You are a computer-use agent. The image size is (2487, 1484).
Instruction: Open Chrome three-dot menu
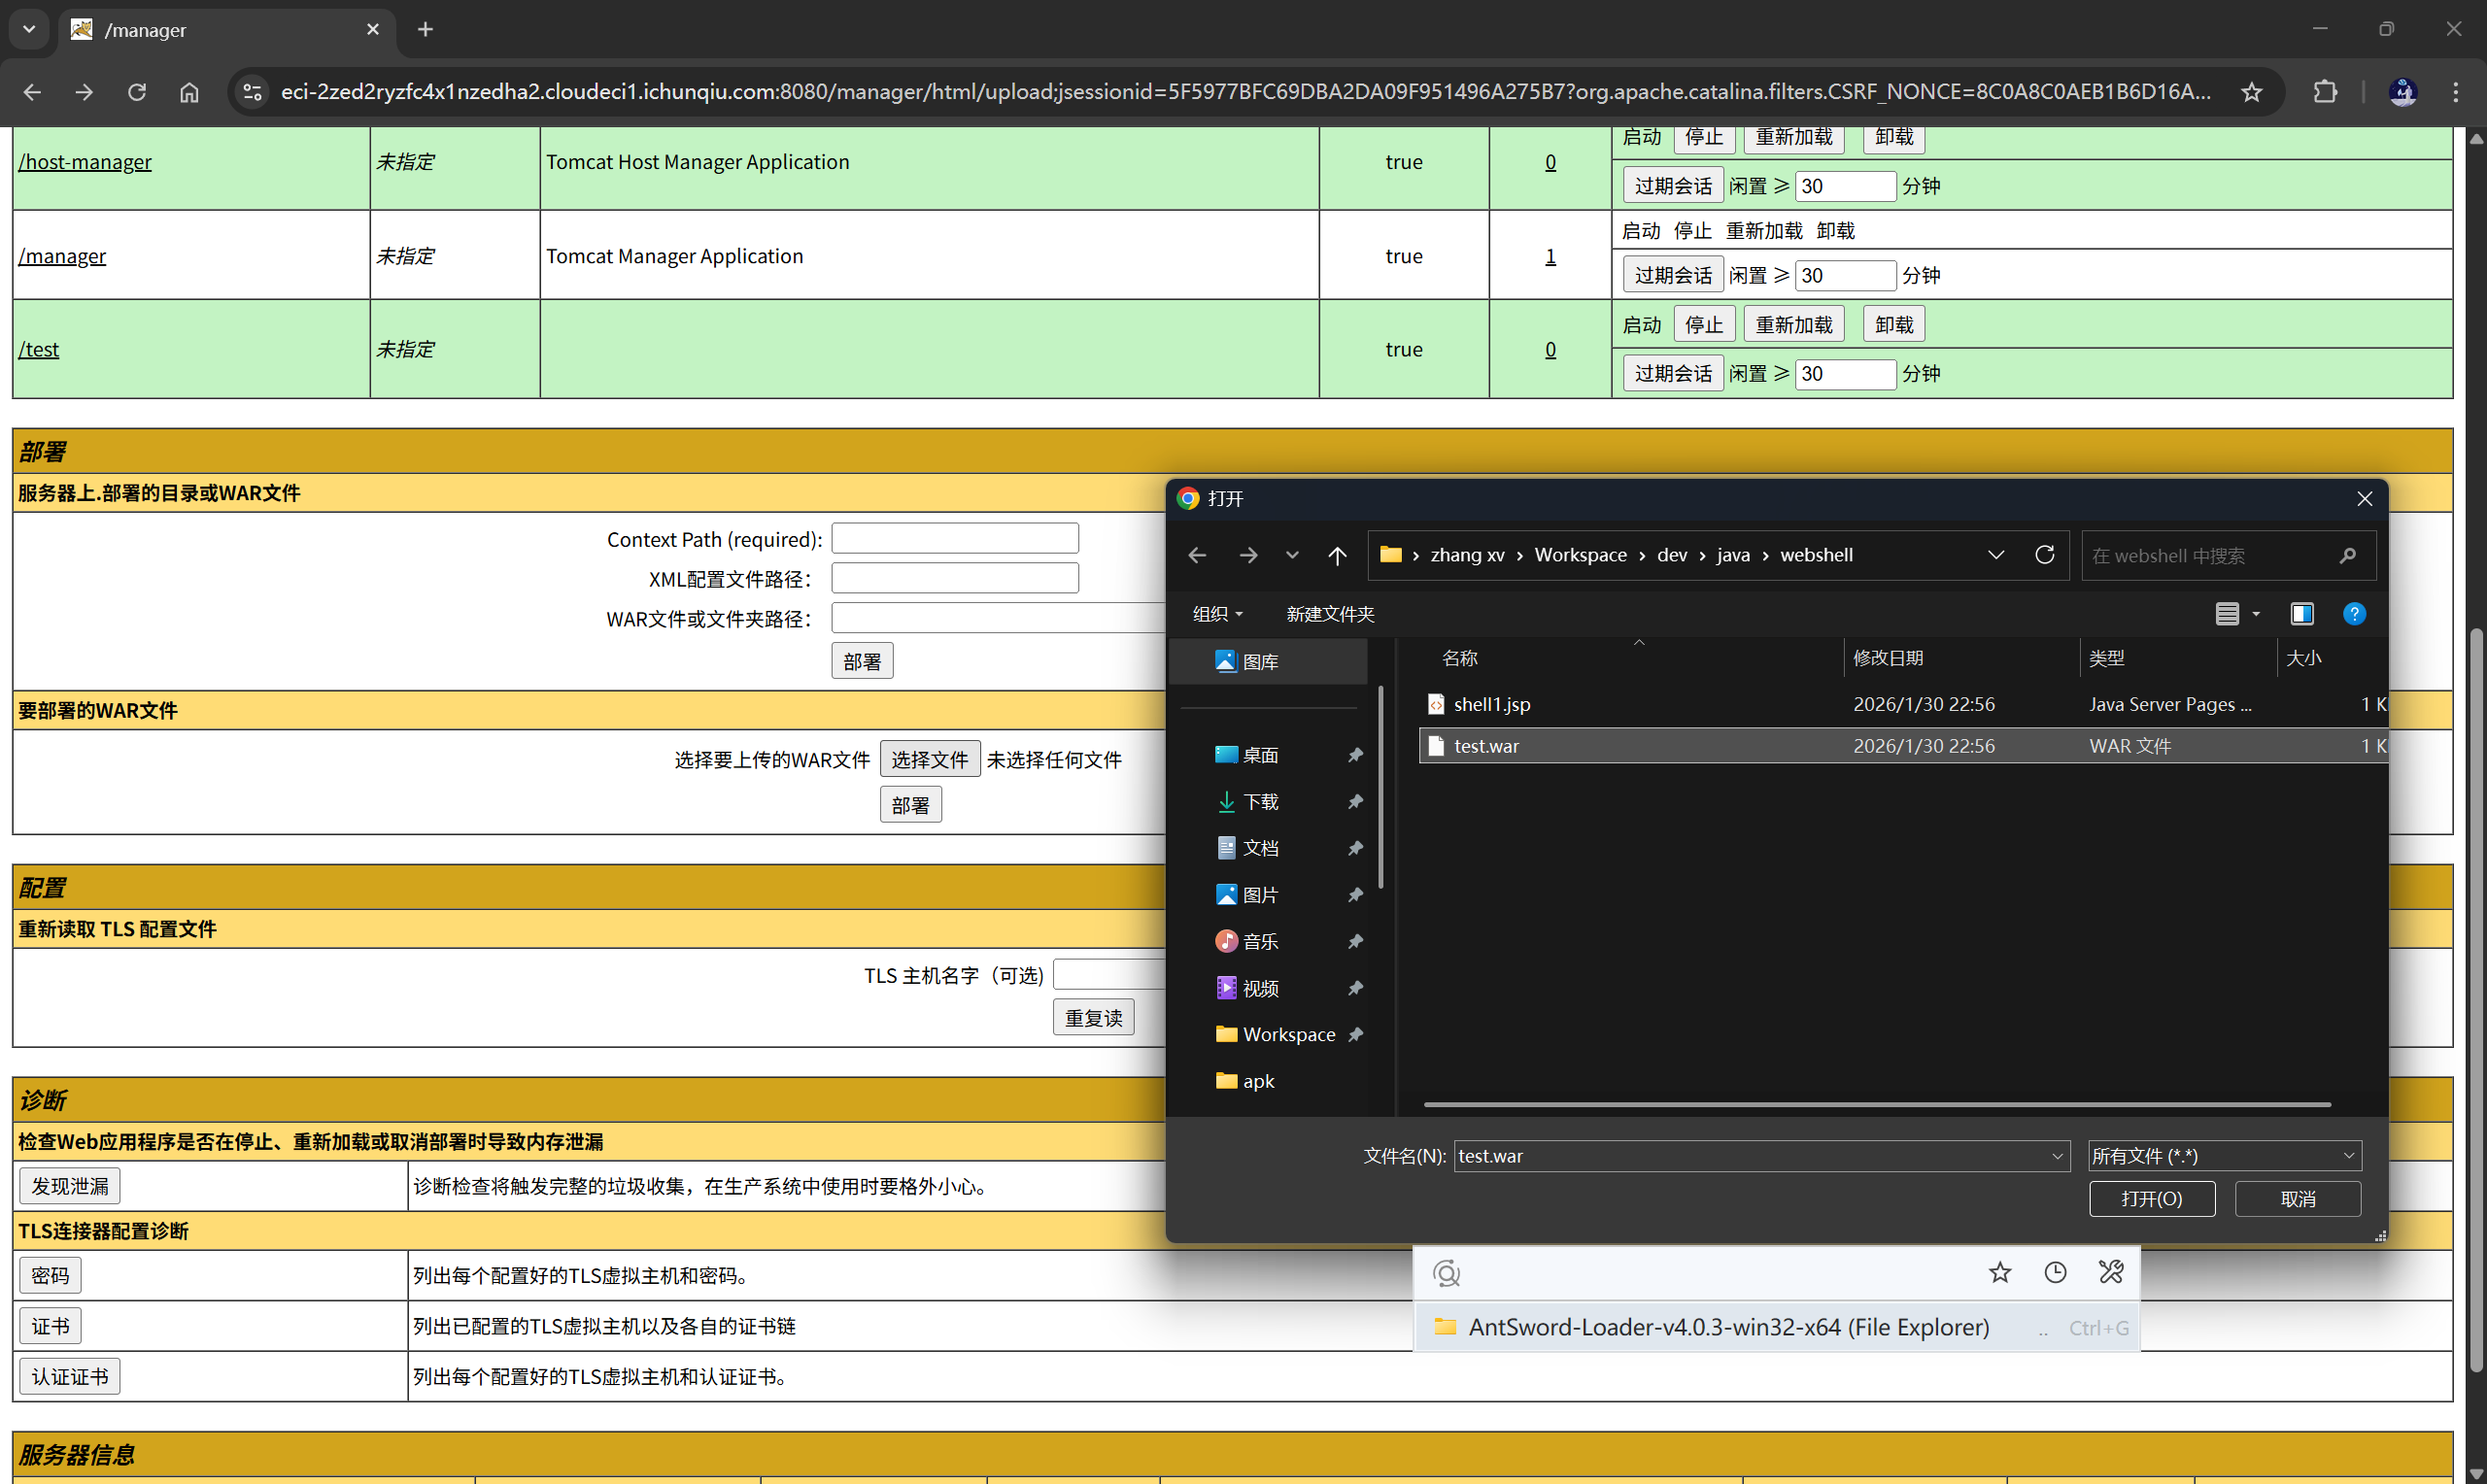(2455, 92)
